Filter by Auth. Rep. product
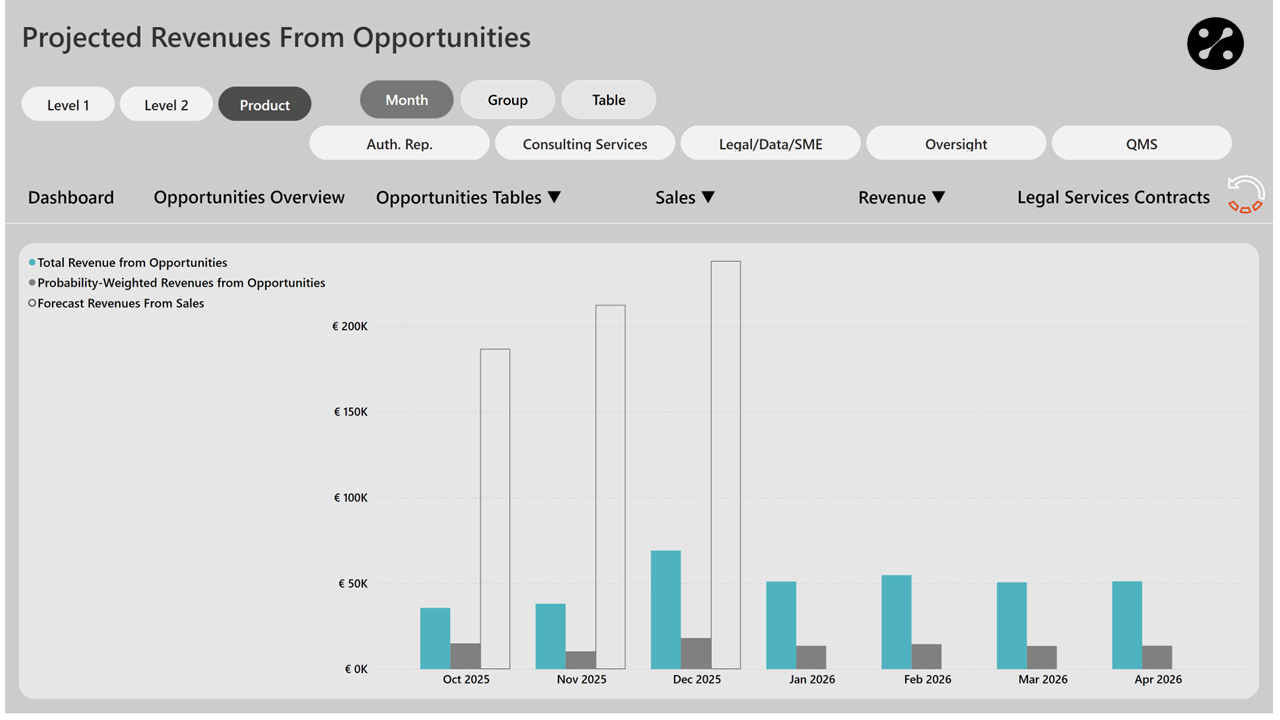 coord(399,144)
